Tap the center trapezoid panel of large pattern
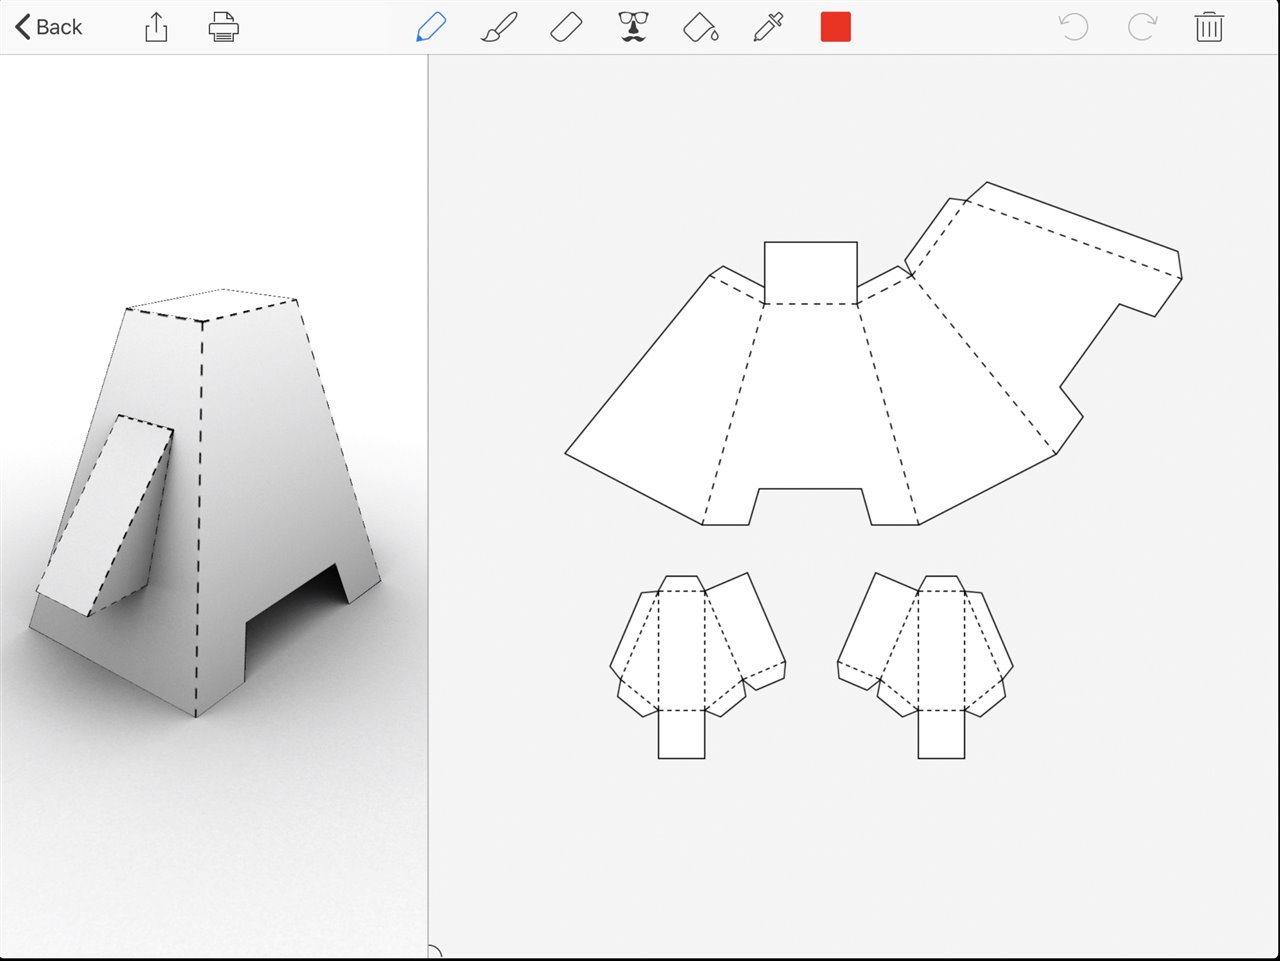 (x=810, y=400)
